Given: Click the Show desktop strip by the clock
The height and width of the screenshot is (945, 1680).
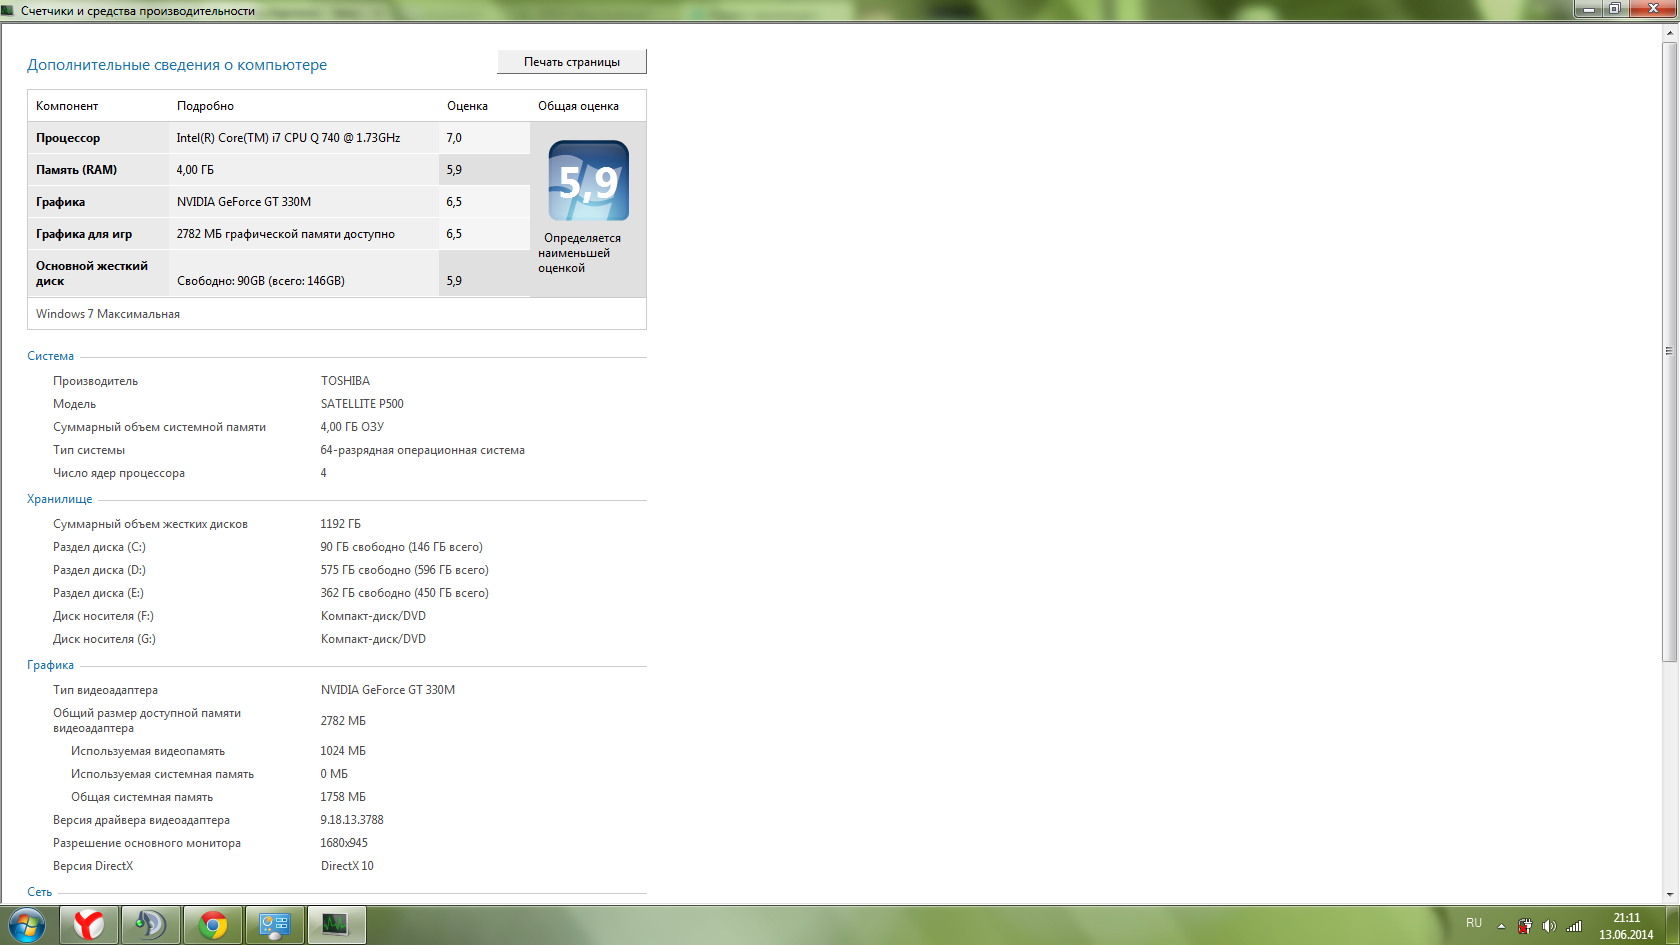Looking at the screenshot, I should click(x=1672, y=925).
